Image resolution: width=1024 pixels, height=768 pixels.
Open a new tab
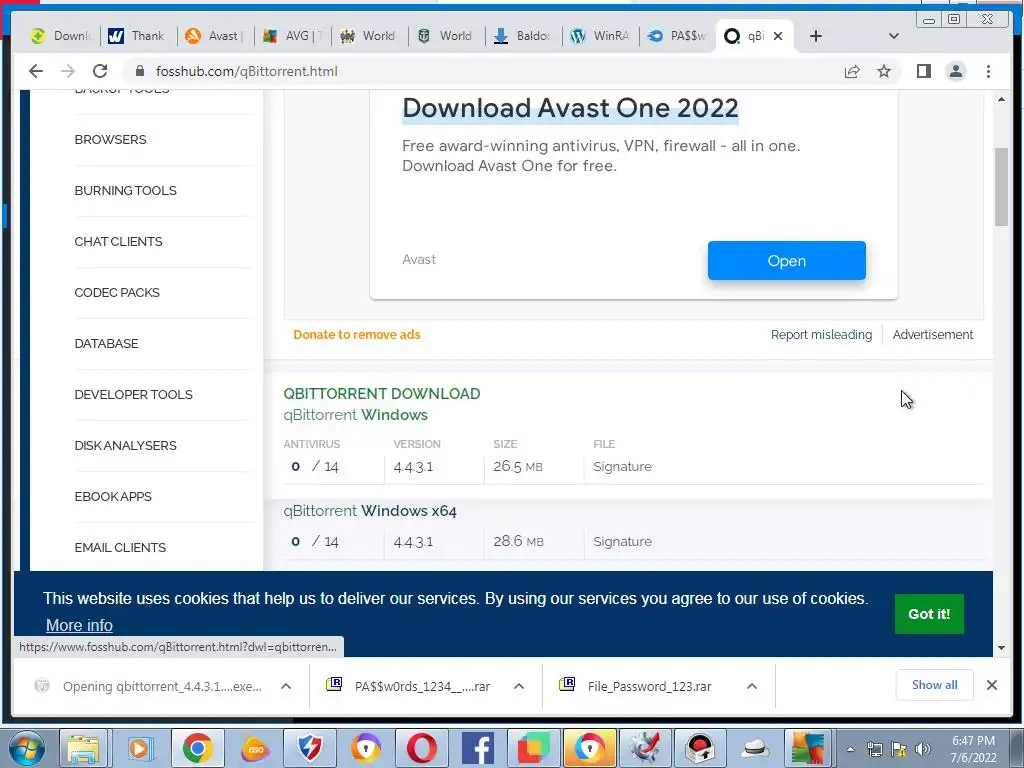(816, 36)
